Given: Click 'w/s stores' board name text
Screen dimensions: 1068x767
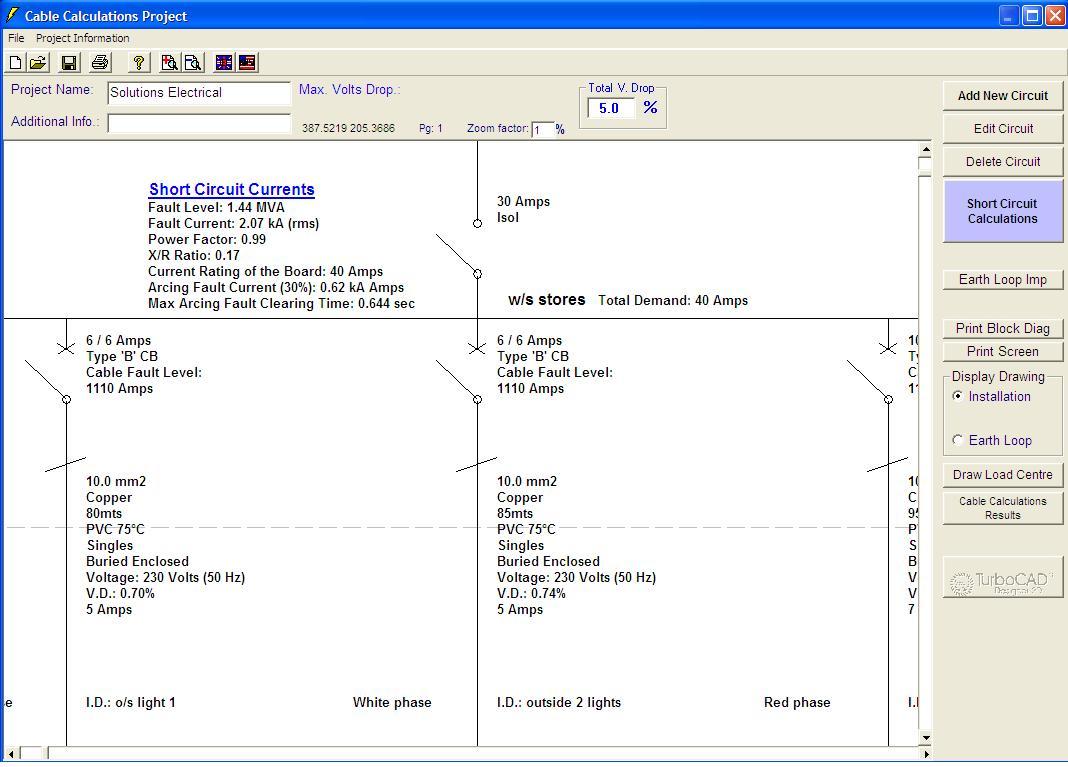Looking at the screenshot, I should pyautogui.click(x=546, y=300).
